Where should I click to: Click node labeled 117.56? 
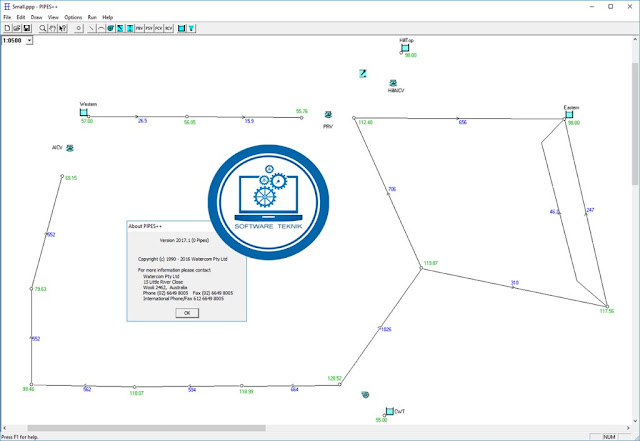pos(607,306)
